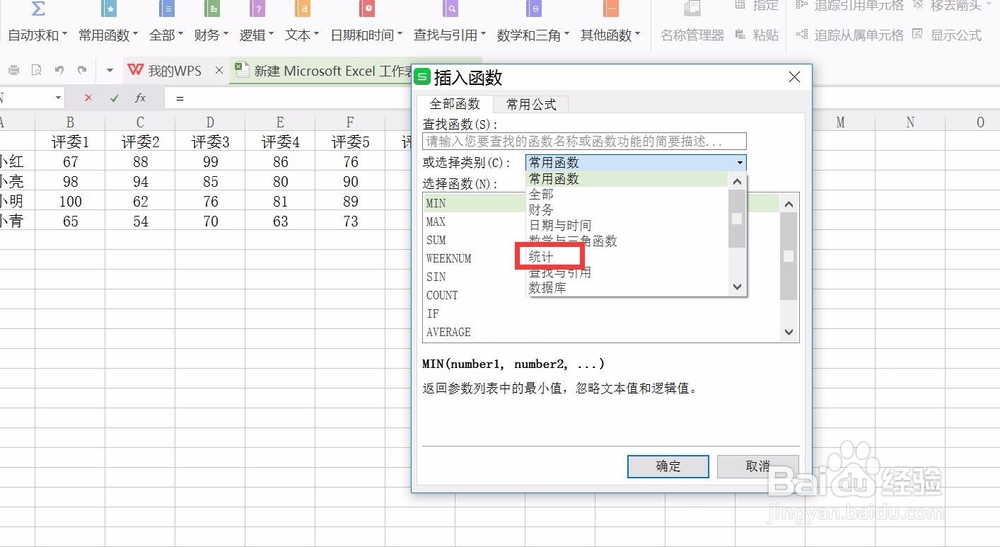Toggle 显示公式 show formulas
This screenshot has width=1000, height=547.
(947, 35)
